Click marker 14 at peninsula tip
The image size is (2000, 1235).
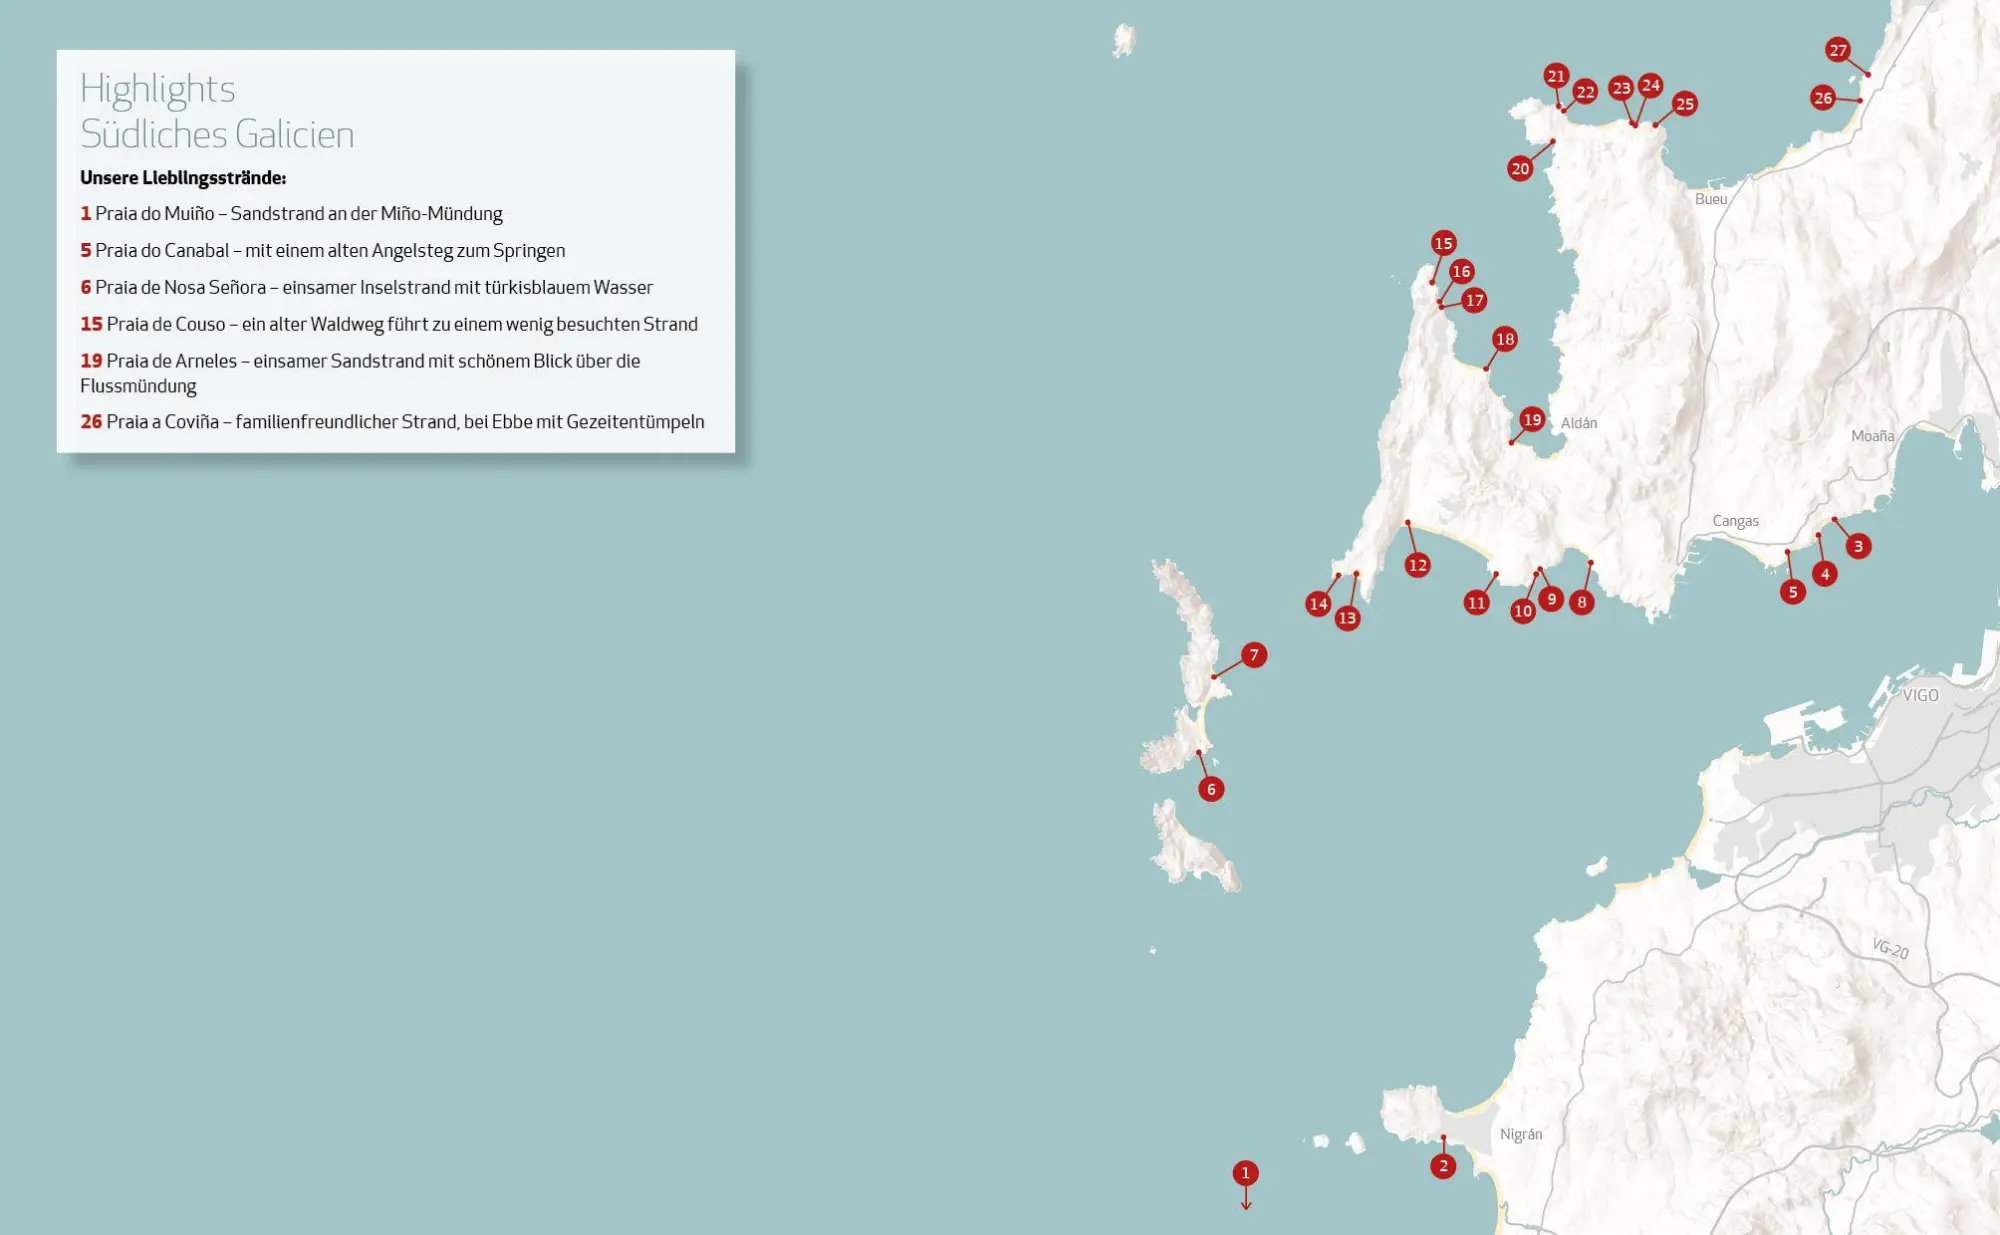(x=1318, y=603)
